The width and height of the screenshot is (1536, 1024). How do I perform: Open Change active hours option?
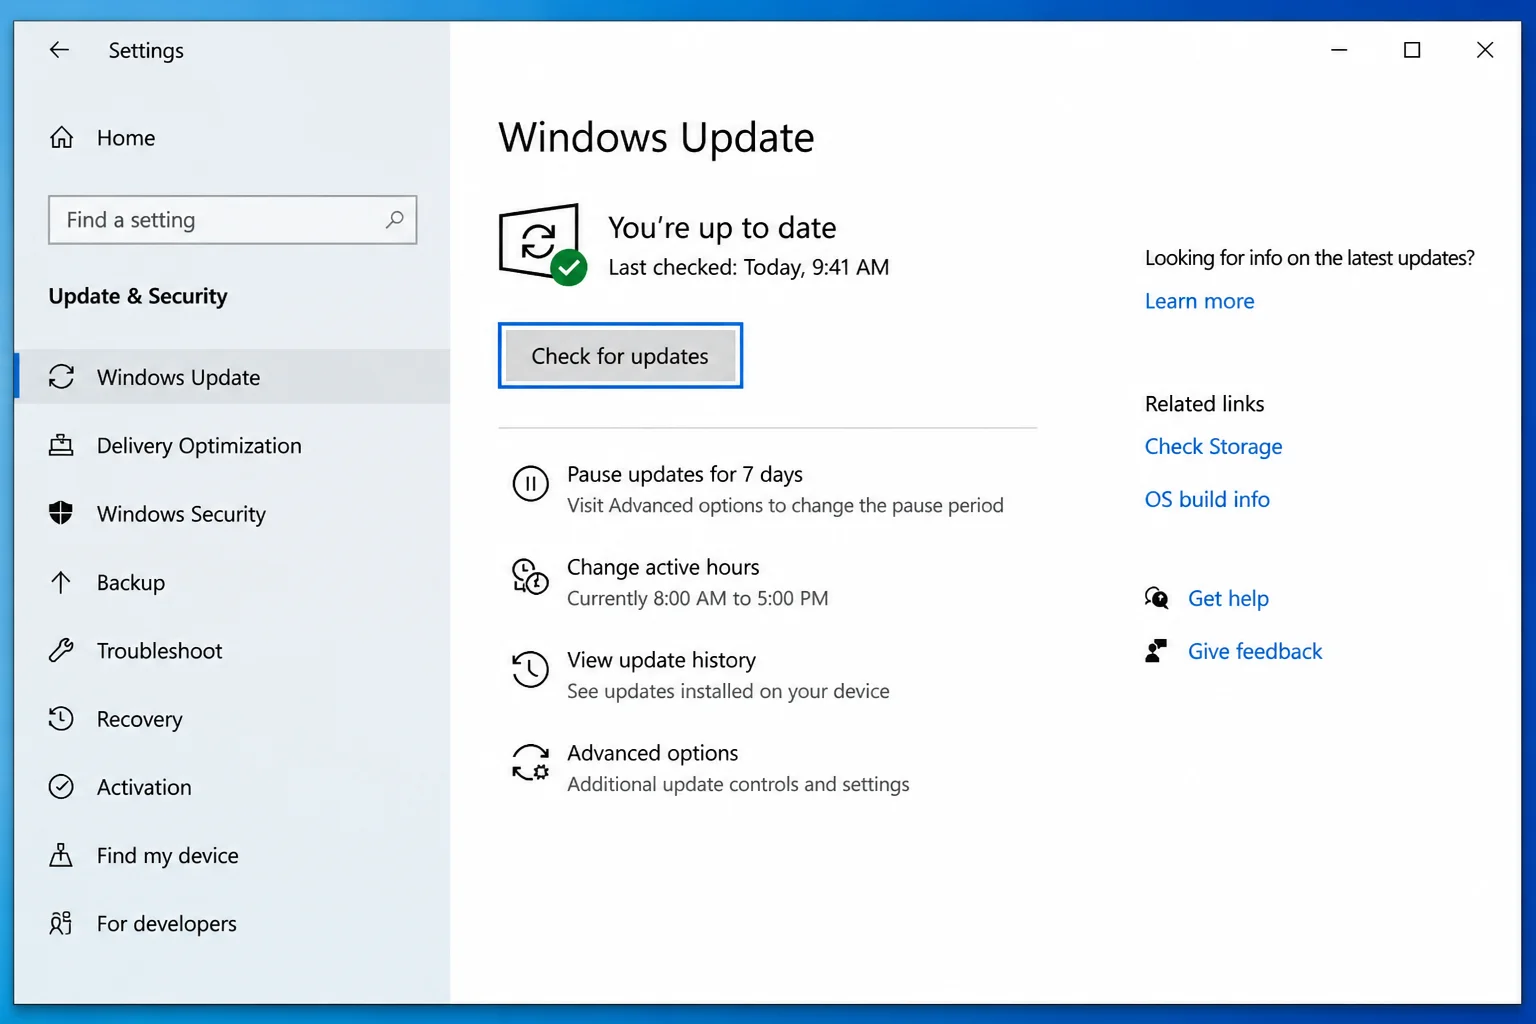663,567
